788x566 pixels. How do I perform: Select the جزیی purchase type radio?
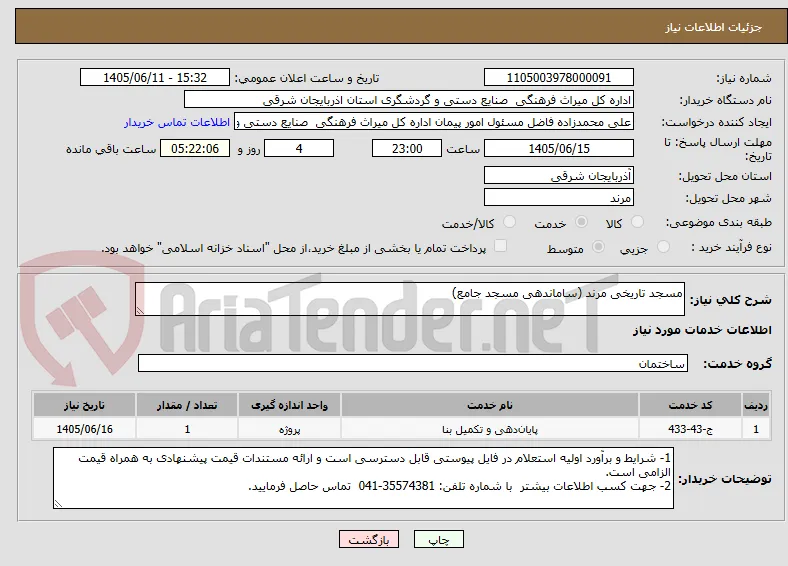click(x=663, y=246)
